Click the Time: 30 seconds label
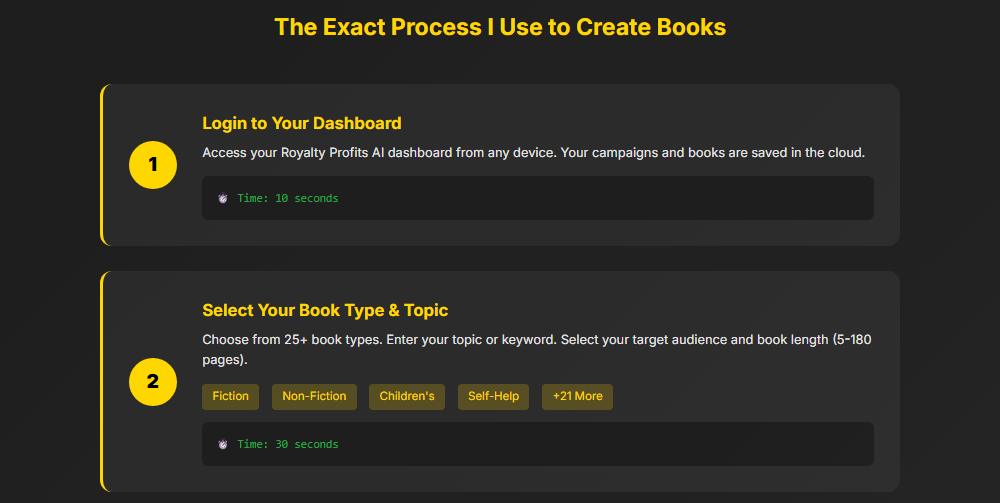Screen dimensions: 1000x503 pyautogui.click(x=288, y=444)
